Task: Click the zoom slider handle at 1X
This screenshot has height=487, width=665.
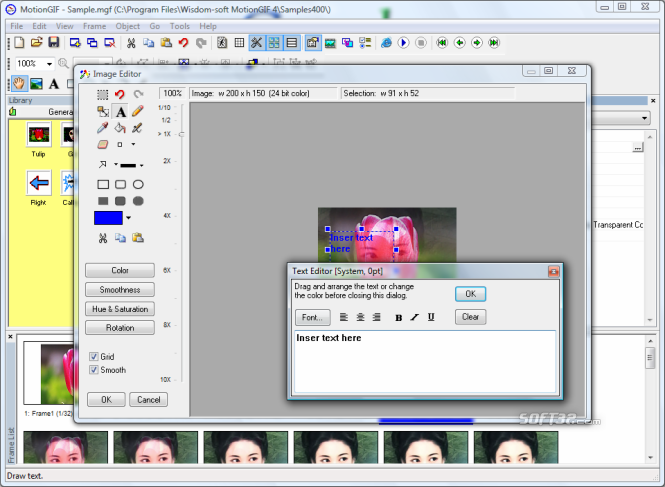Action: [x=182, y=134]
